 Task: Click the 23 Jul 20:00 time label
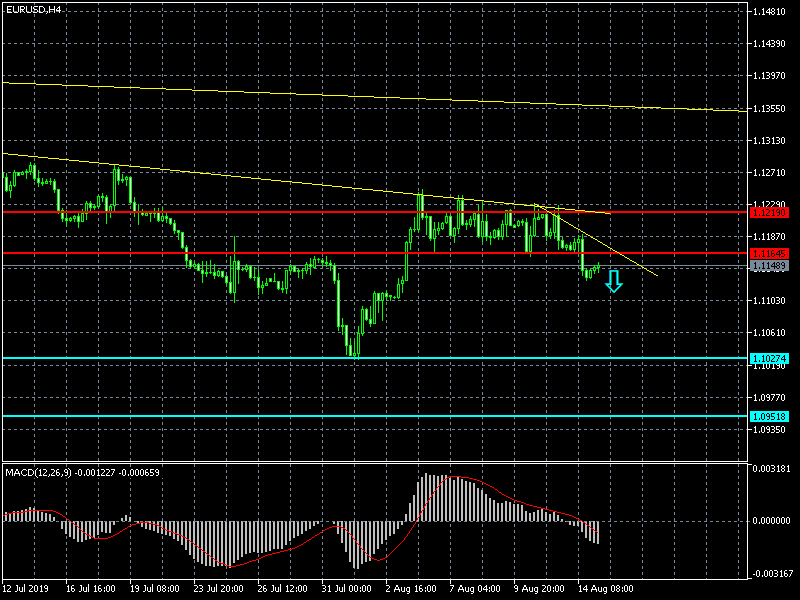click(x=219, y=588)
